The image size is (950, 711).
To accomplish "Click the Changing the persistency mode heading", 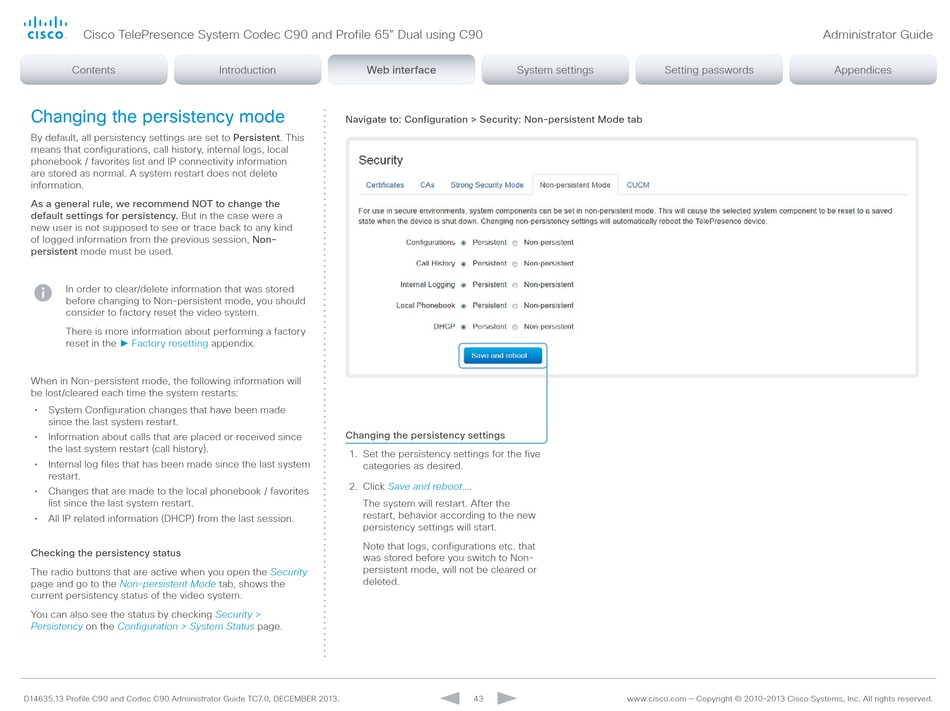I will click(x=158, y=116).
